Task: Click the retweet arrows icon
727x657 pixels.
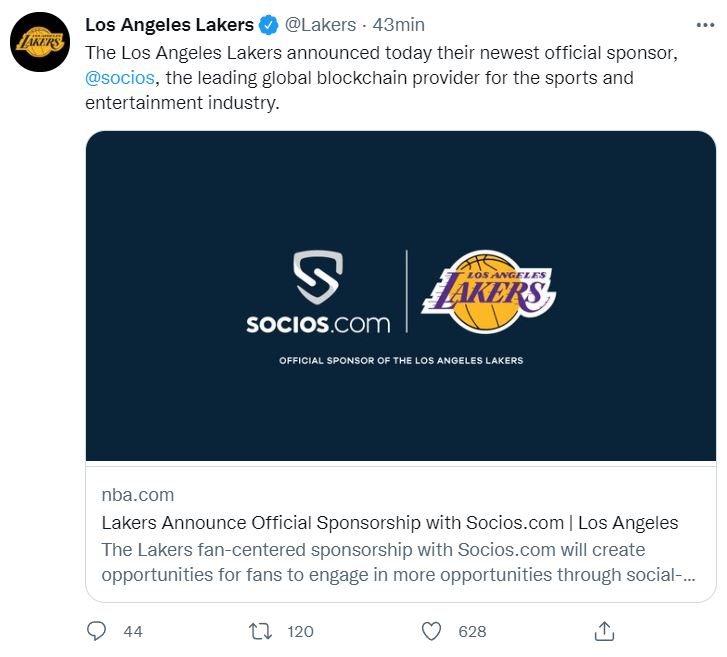Action: (260, 631)
